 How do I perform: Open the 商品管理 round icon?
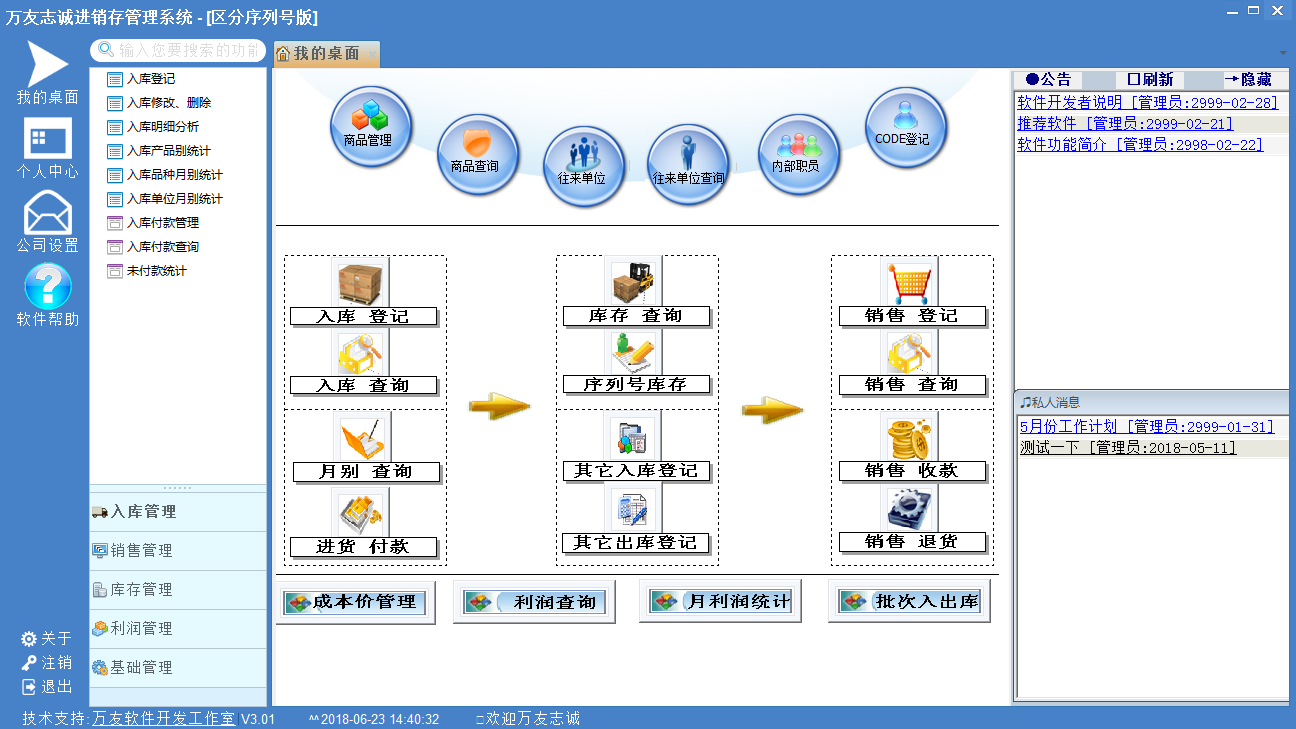pos(371,127)
